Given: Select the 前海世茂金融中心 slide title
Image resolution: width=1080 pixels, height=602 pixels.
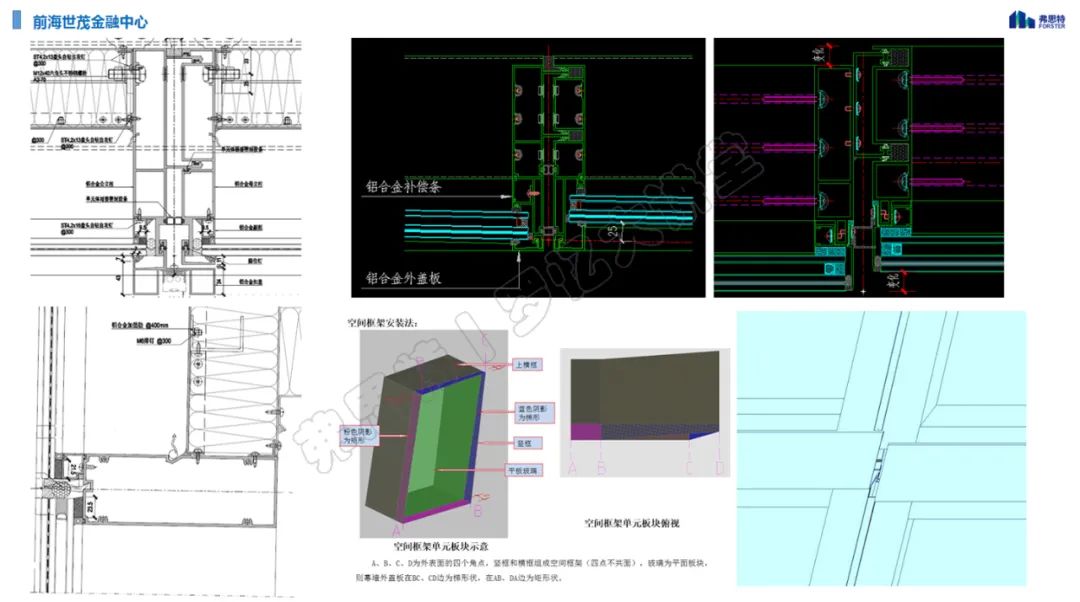Looking at the screenshot, I should (91, 20).
